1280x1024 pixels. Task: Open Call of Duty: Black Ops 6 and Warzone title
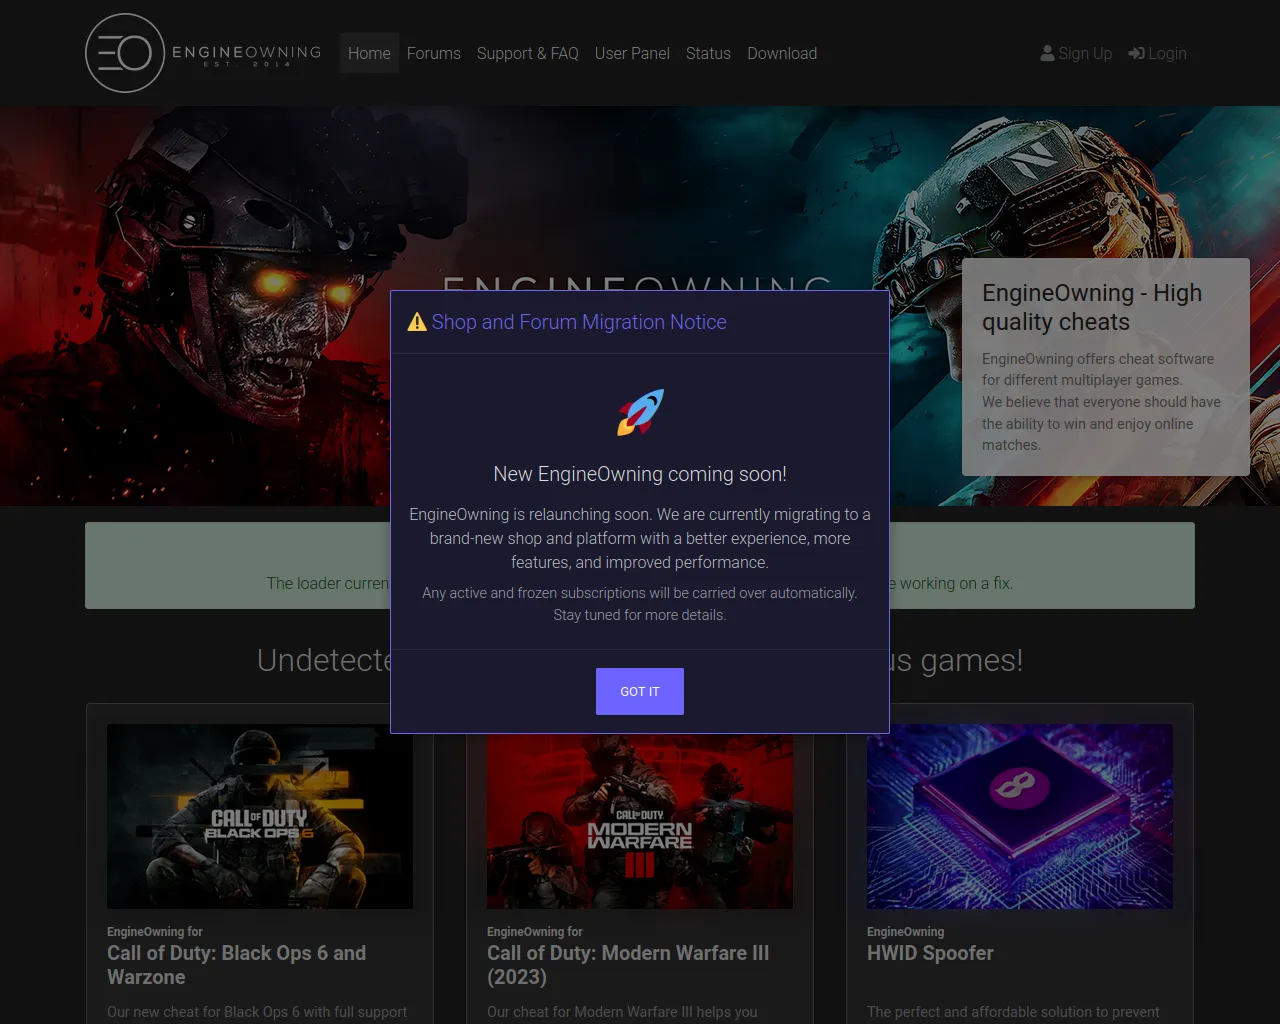[237, 965]
